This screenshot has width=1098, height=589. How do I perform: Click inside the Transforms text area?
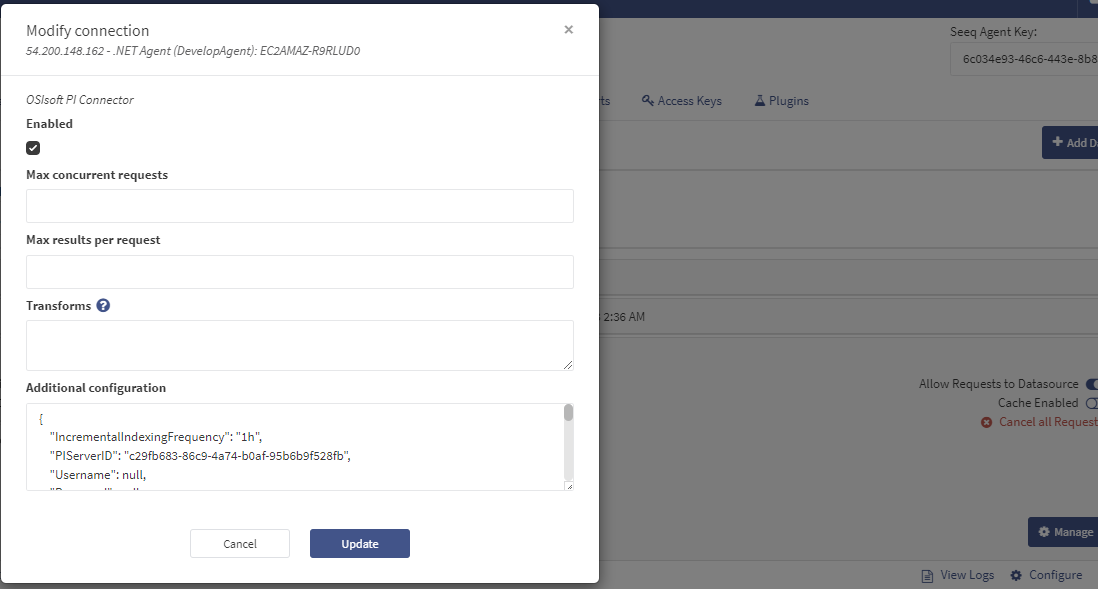(x=300, y=345)
